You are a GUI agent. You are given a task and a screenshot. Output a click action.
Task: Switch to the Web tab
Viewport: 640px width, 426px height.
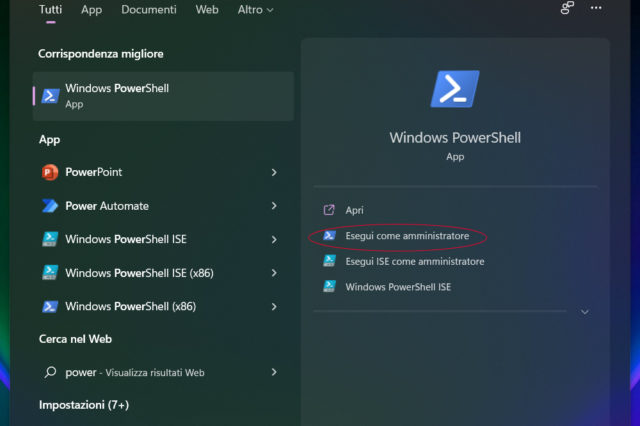[207, 9]
